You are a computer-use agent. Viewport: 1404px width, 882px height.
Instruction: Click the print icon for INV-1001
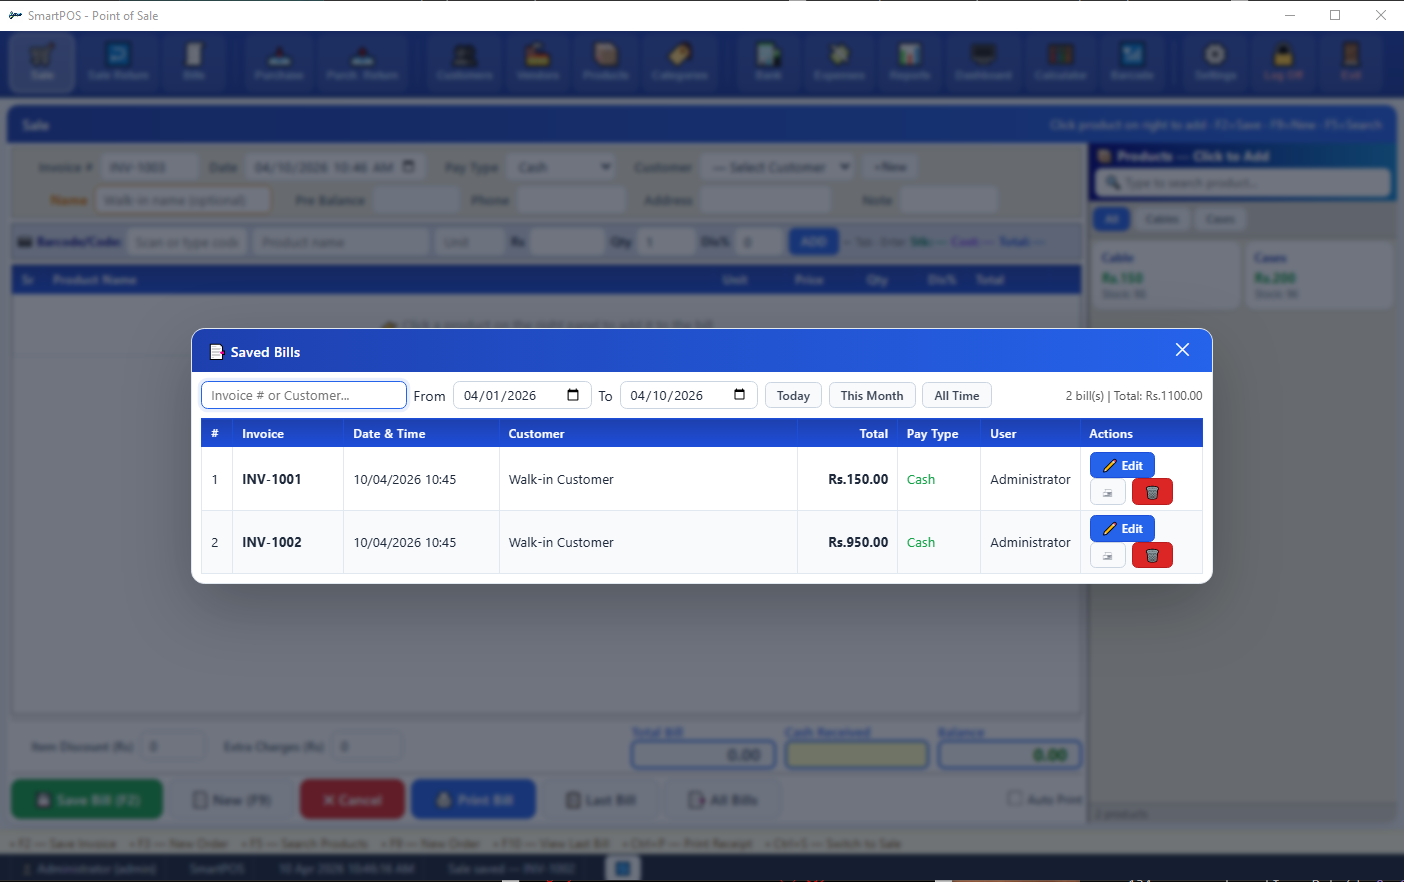(x=1107, y=492)
